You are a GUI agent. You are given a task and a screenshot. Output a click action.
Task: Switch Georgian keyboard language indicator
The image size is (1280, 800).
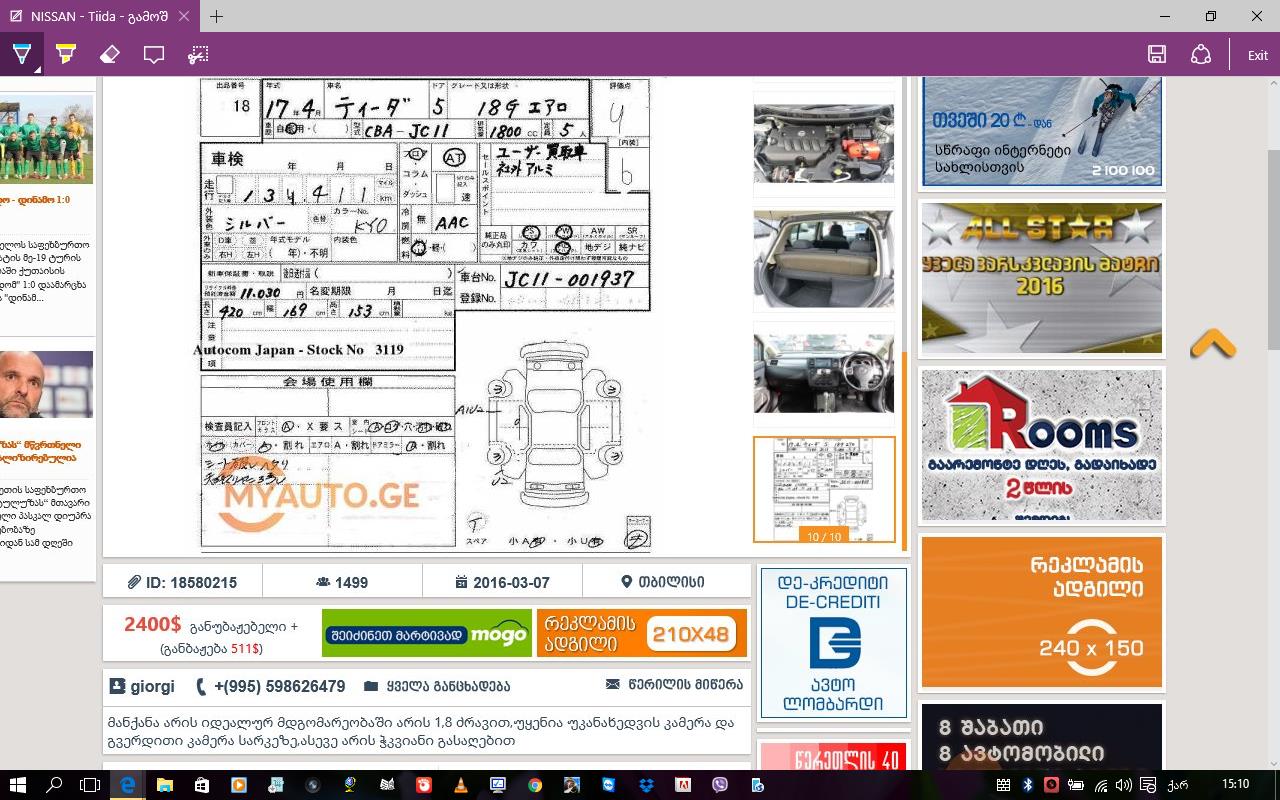(1178, 785)
